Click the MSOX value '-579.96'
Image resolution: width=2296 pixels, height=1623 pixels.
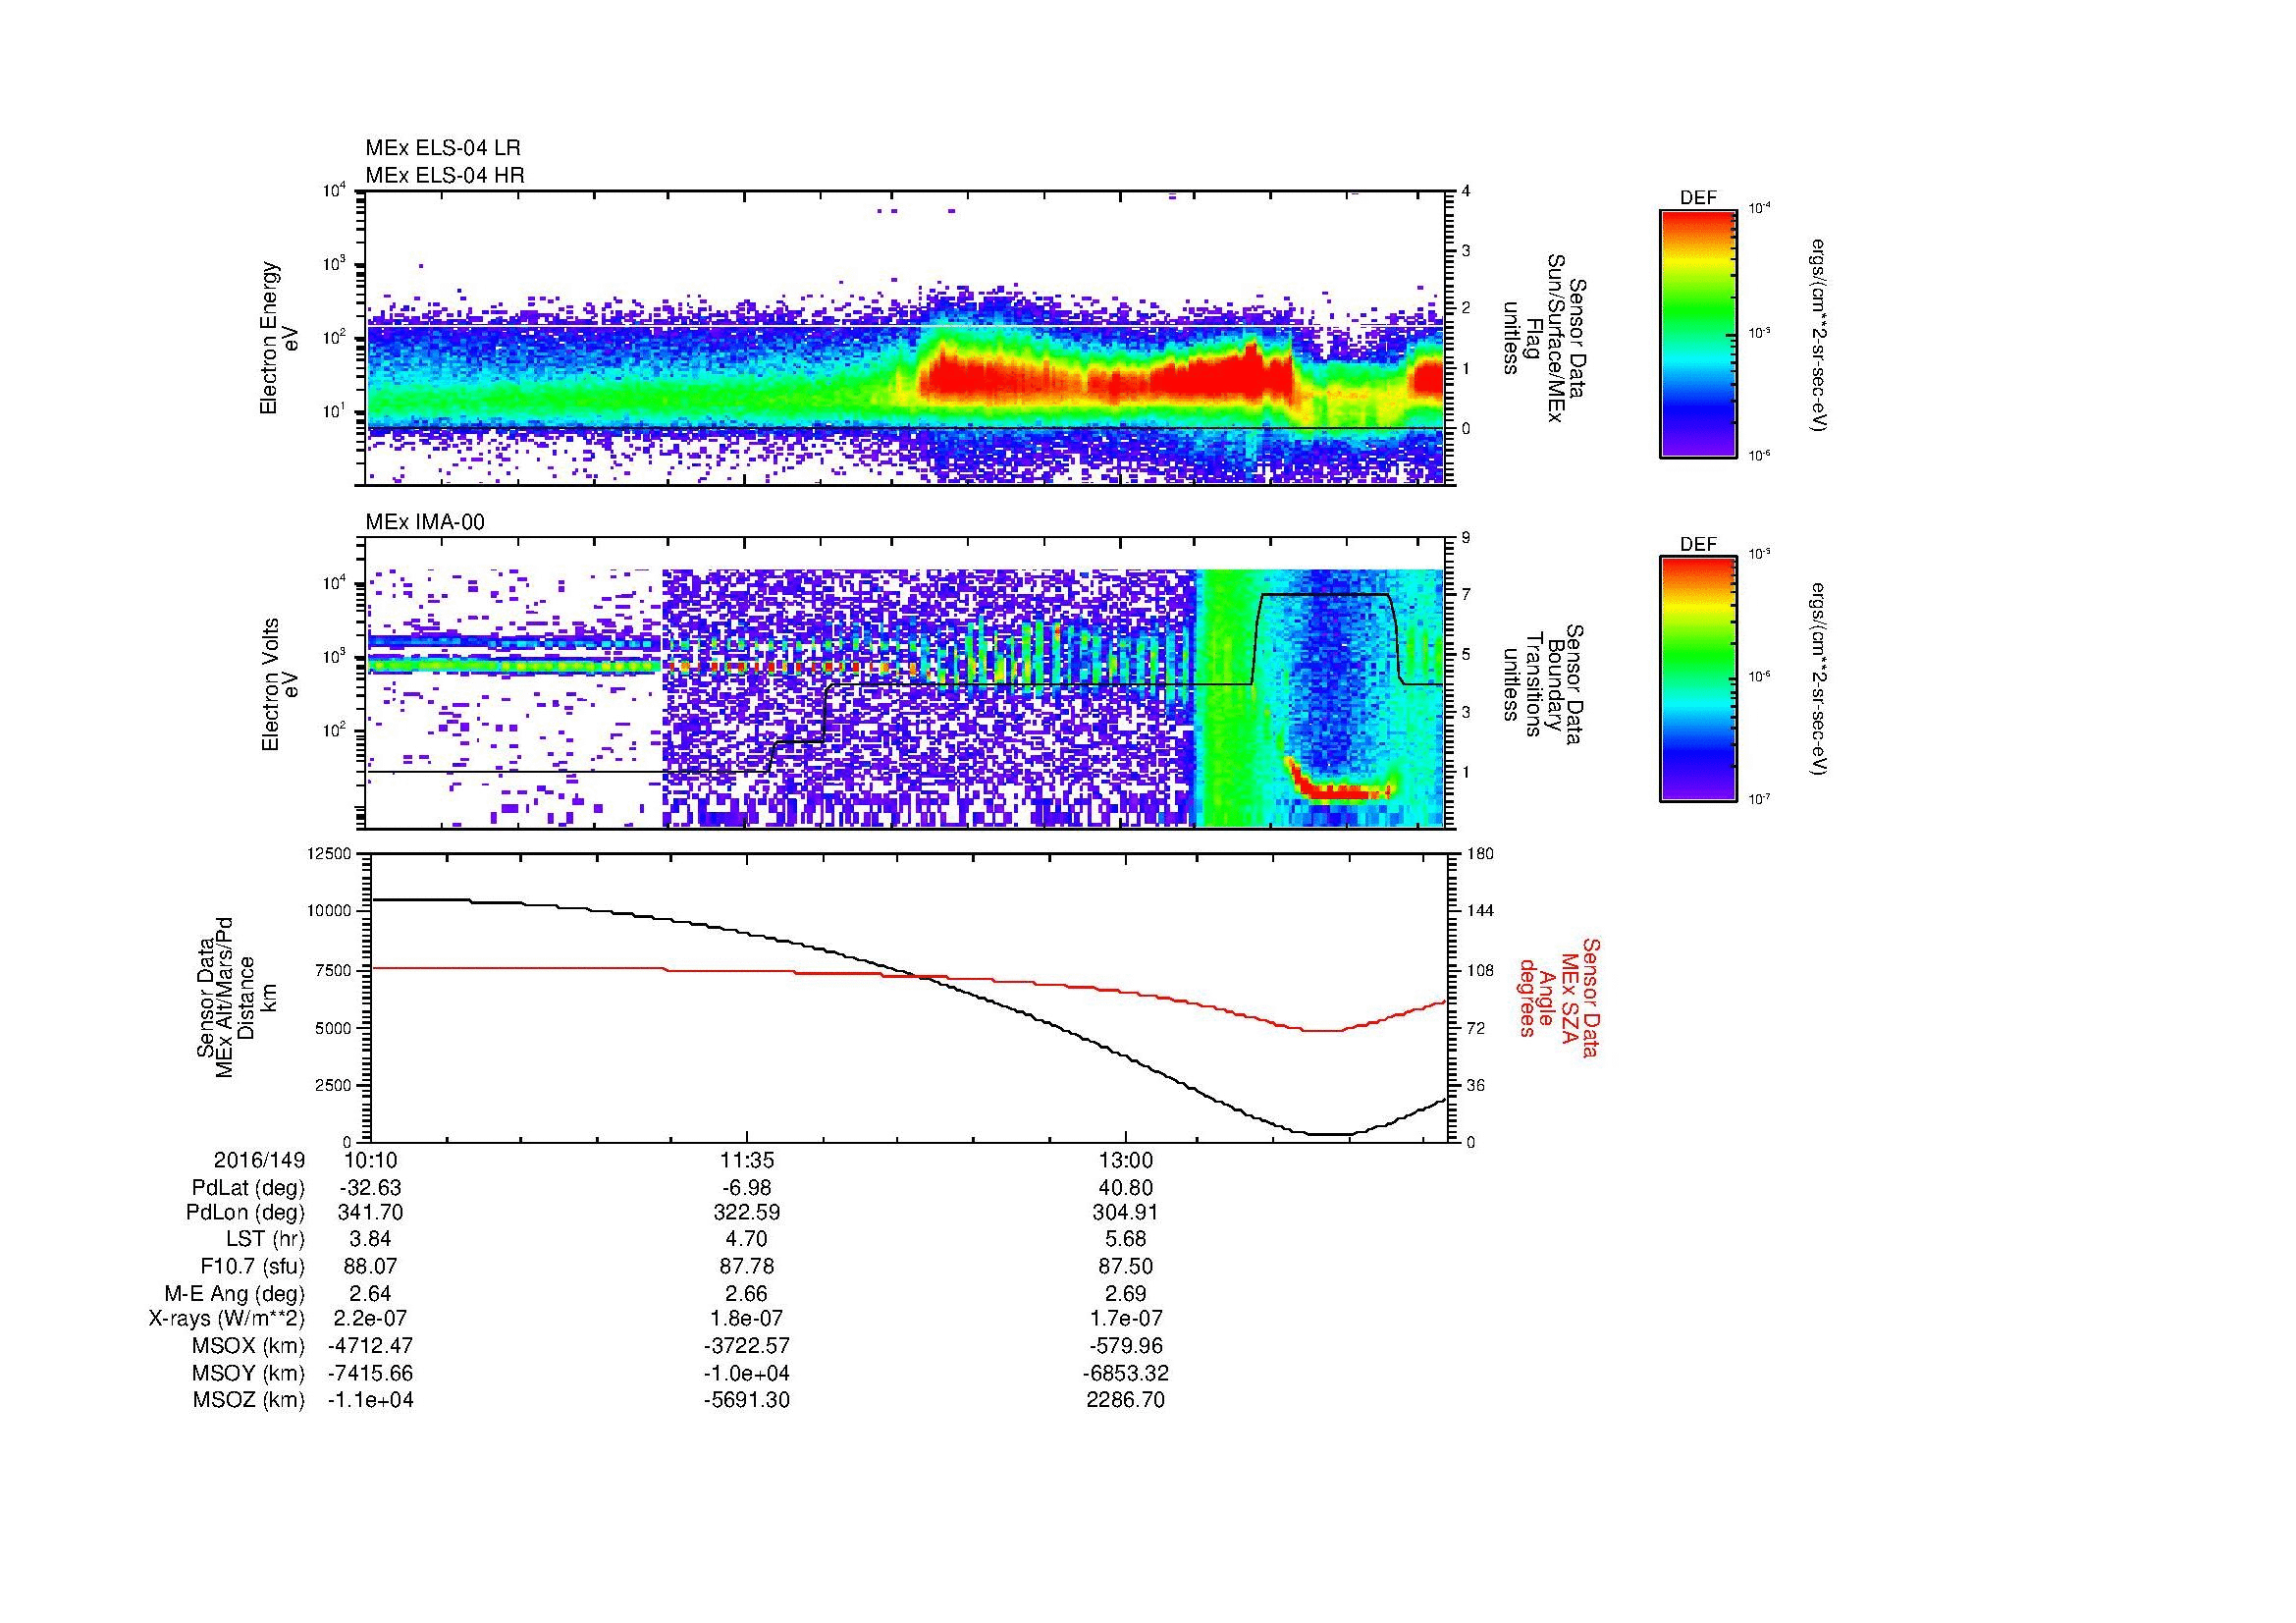tap(1126, 1347)
